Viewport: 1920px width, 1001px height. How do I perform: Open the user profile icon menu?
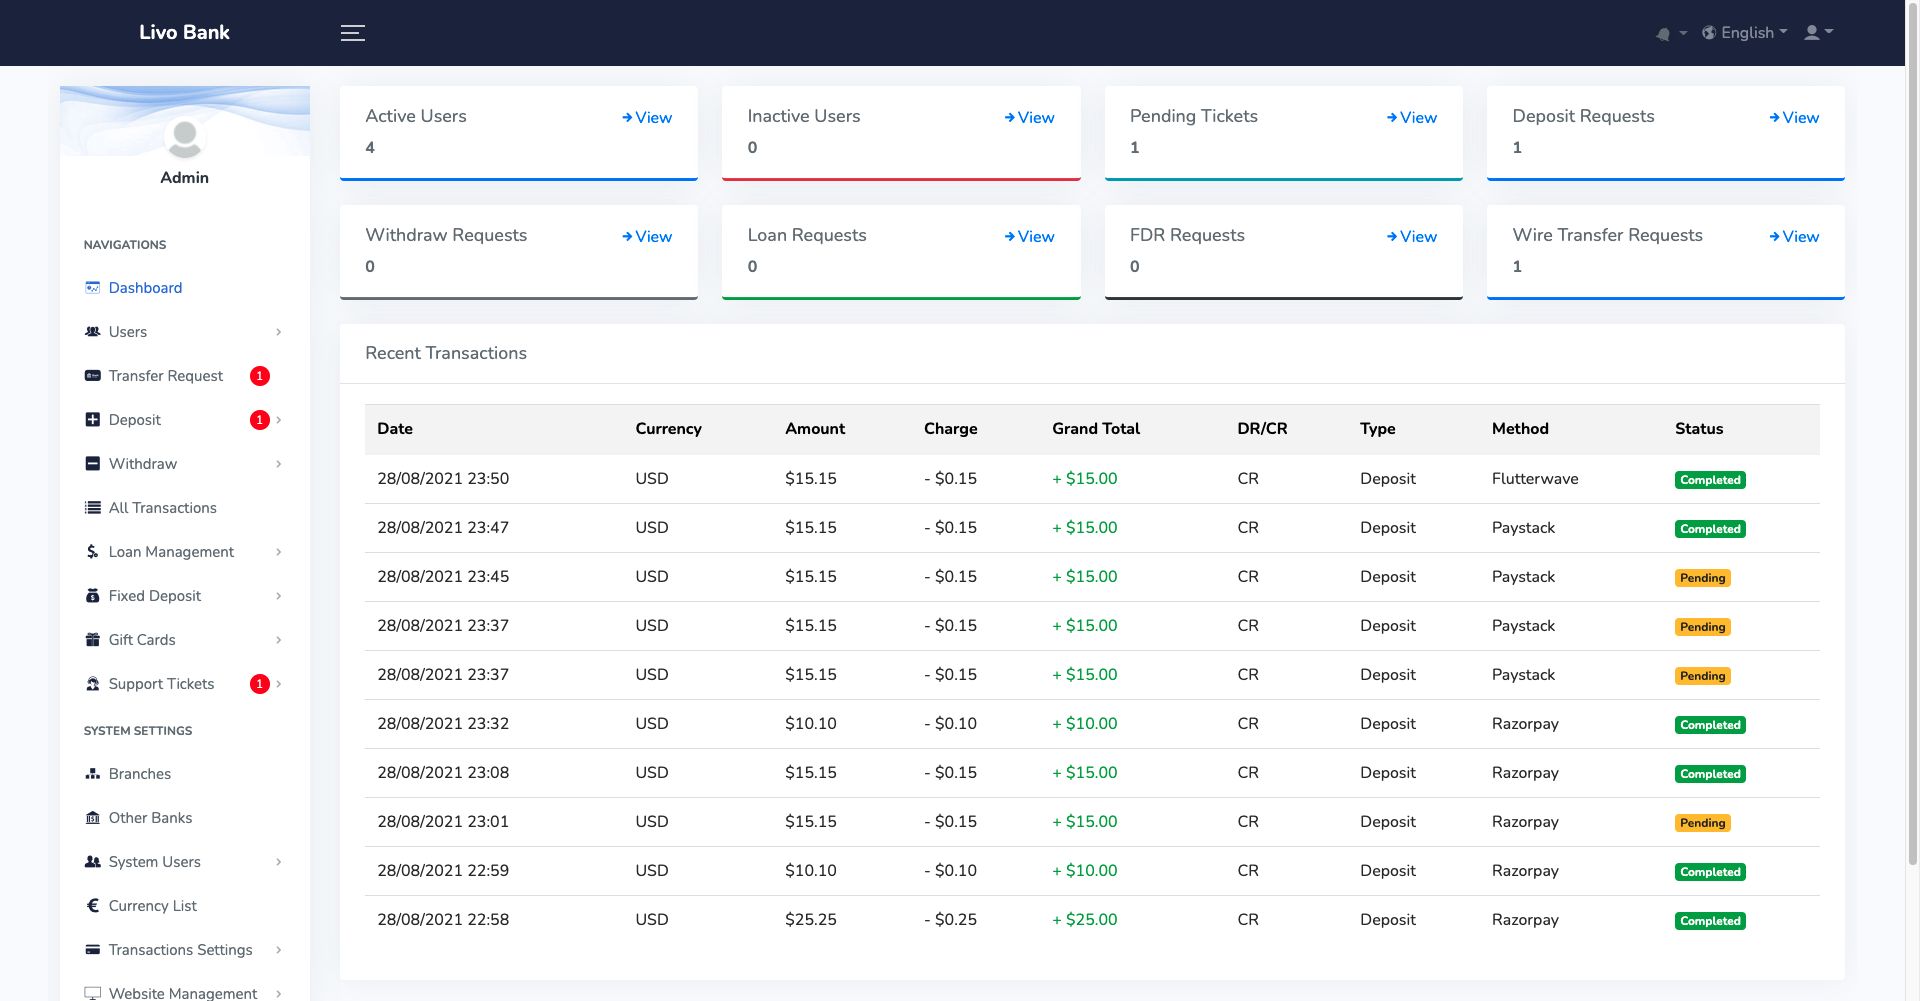click(x=1818, y=32)
